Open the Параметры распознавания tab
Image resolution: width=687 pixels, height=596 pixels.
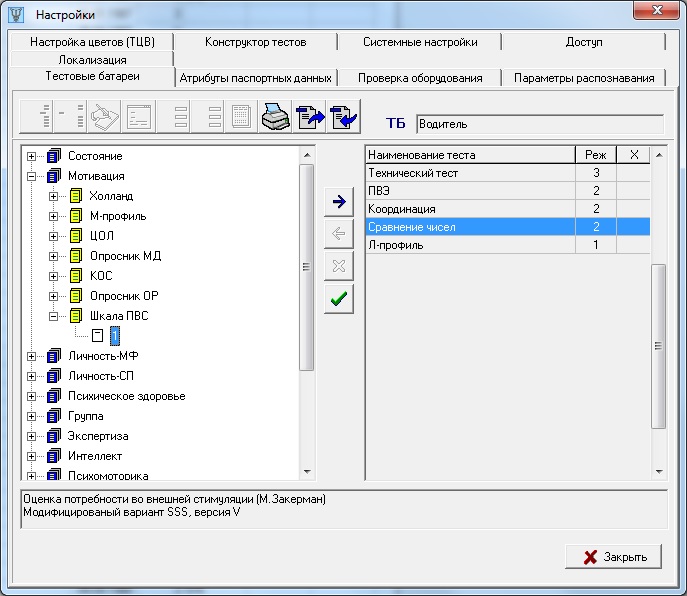[x=584, y=78]
